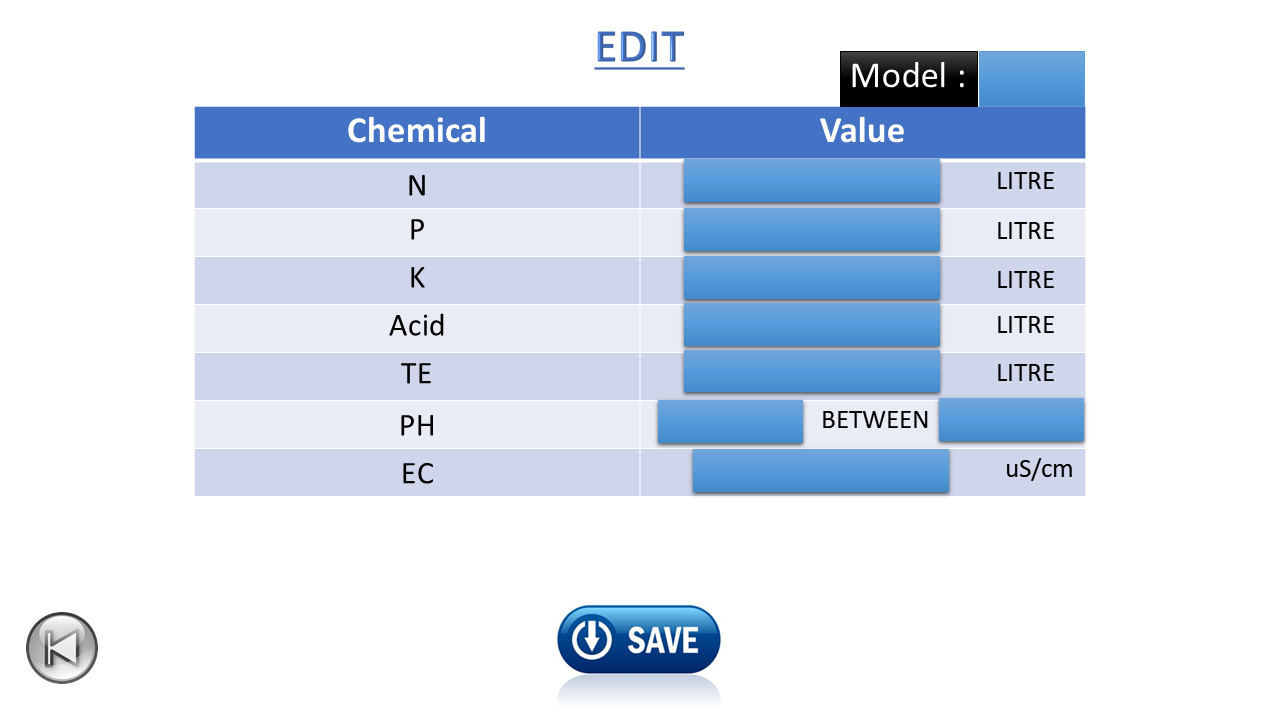The width and height of the screenshot is (1280, 720).
Task: Click the back arrow round icon
Action: click(62, 648)
